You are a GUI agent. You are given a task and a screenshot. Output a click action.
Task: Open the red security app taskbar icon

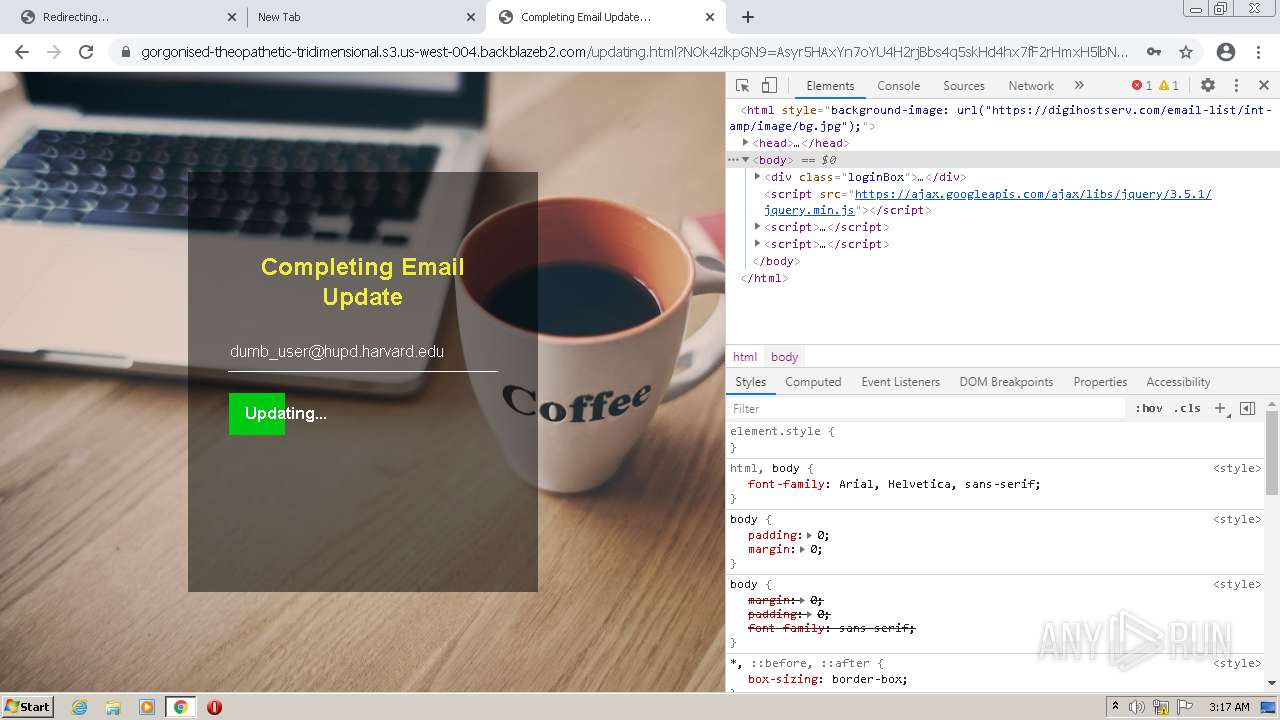[x=214, y=707]
